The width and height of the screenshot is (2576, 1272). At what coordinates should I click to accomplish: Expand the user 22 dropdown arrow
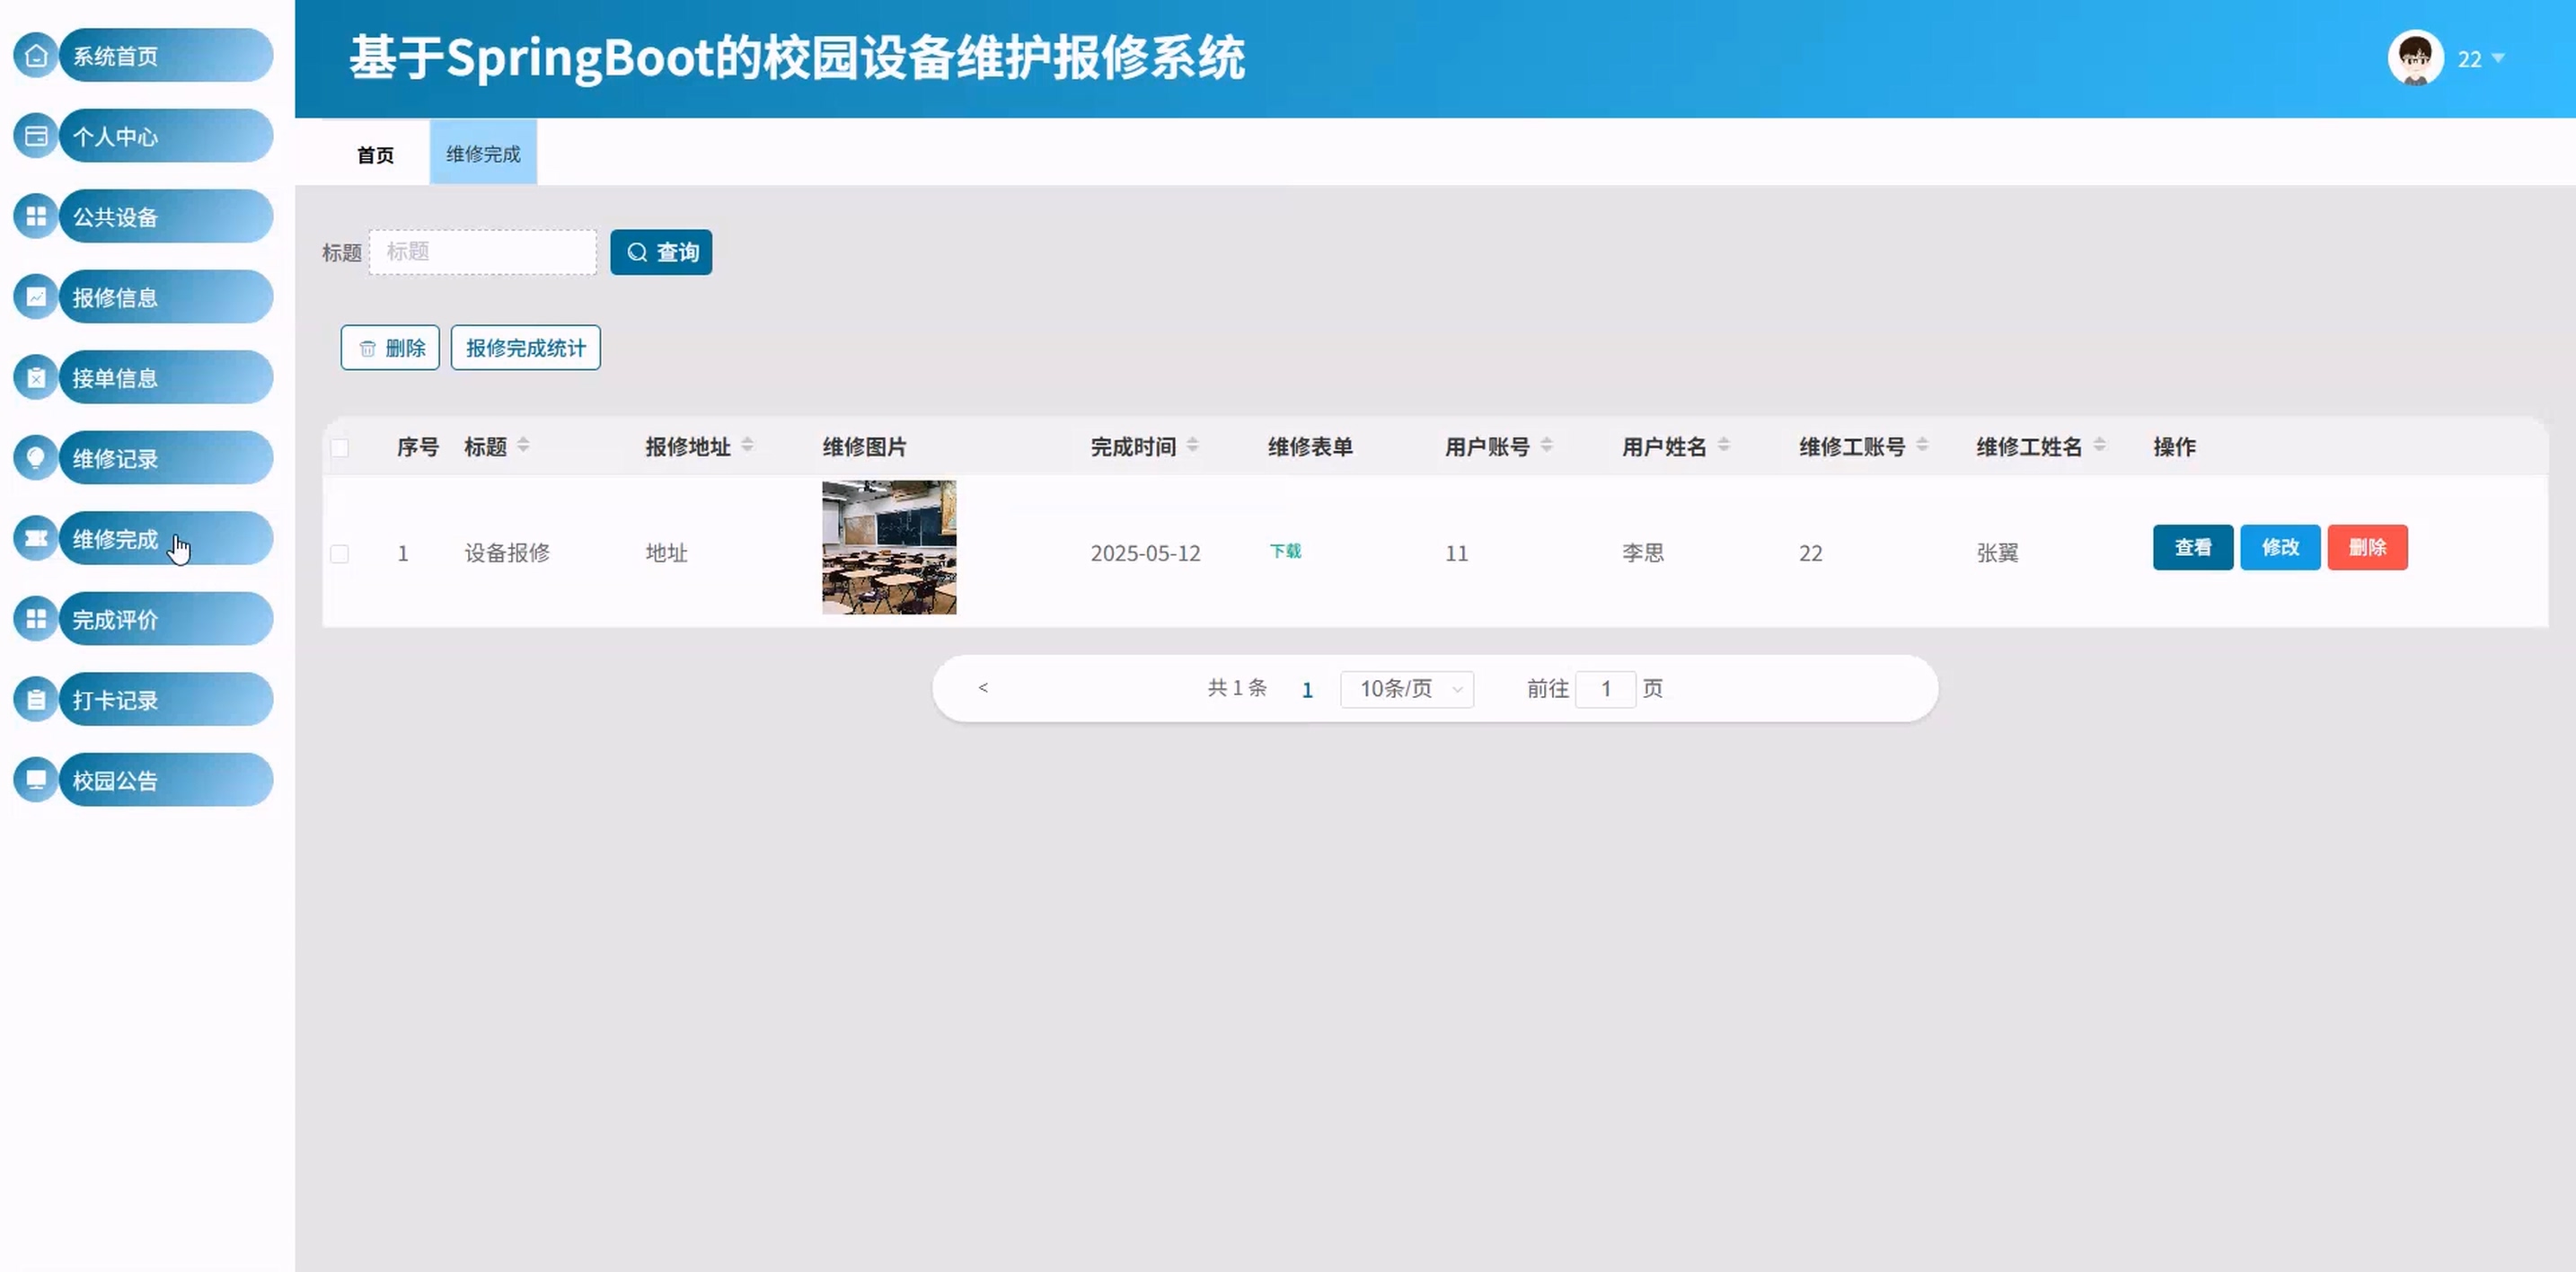pos(2498,58)
